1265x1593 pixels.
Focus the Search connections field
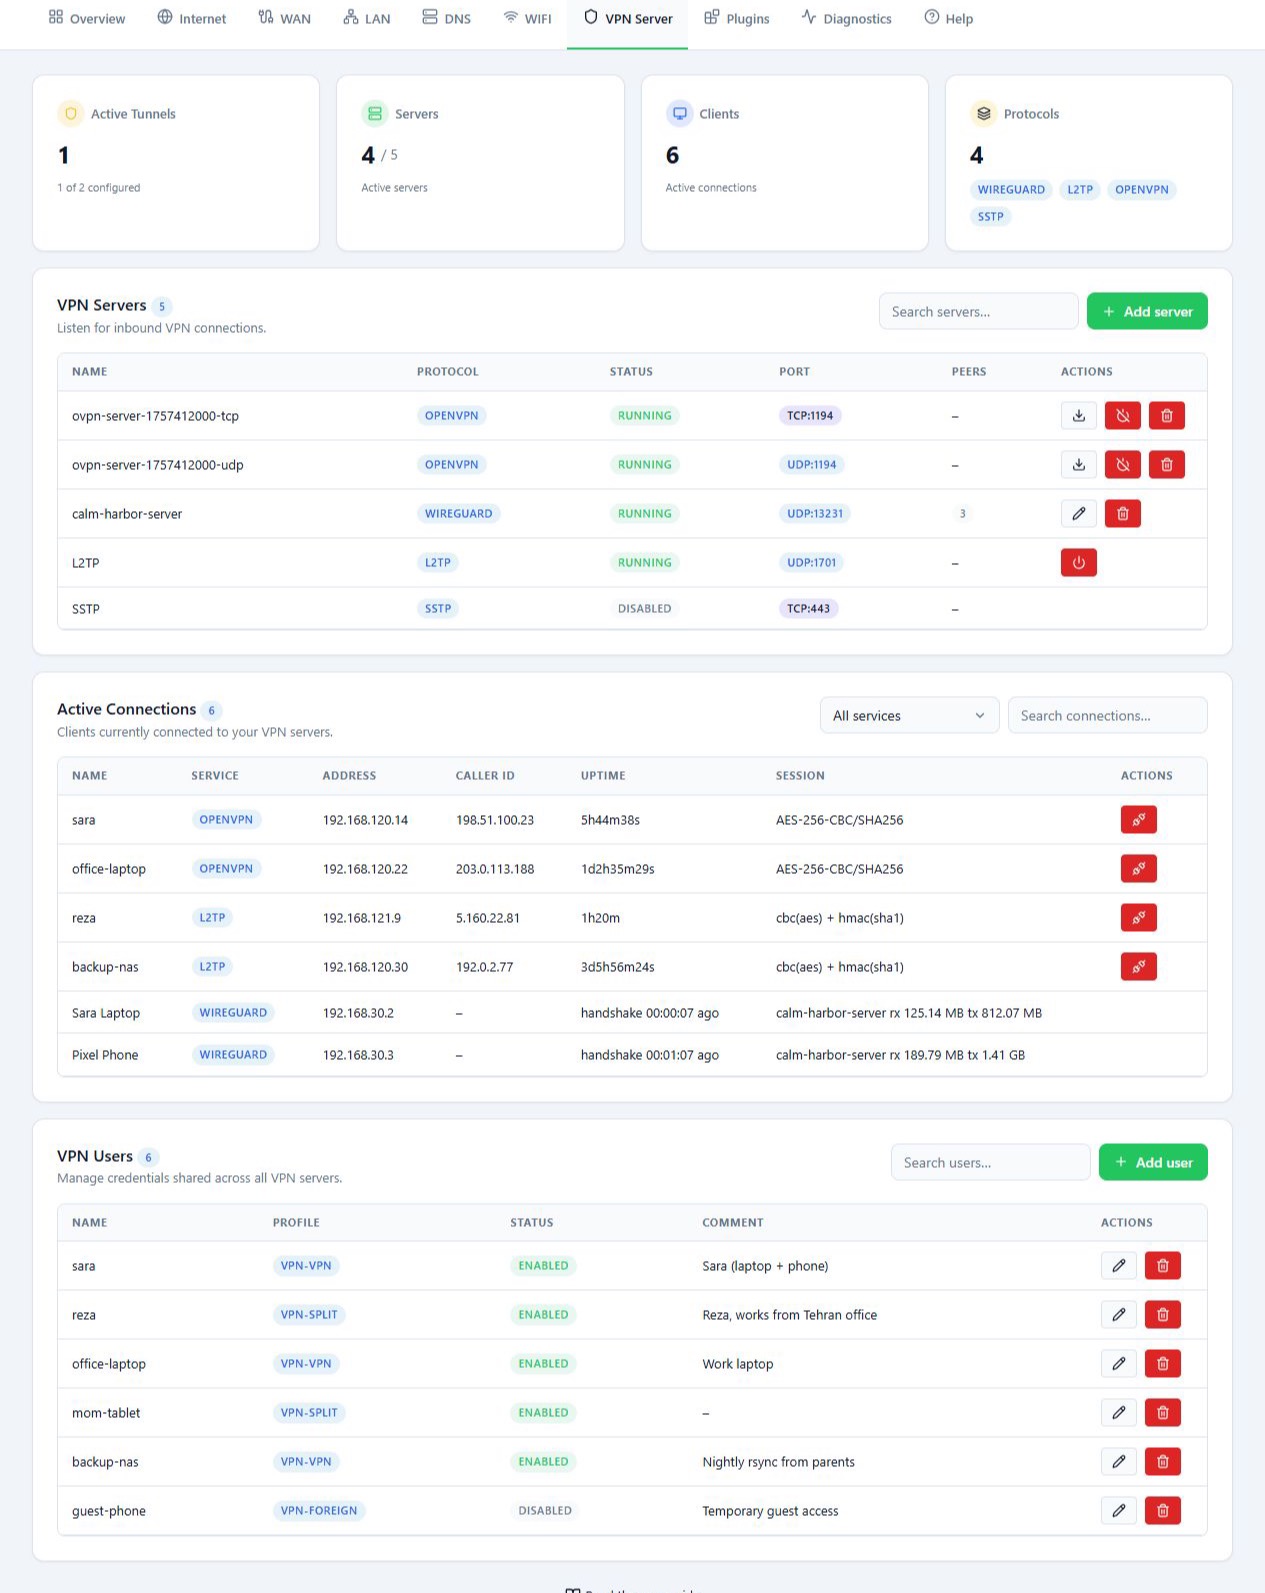coord(1107,716)
